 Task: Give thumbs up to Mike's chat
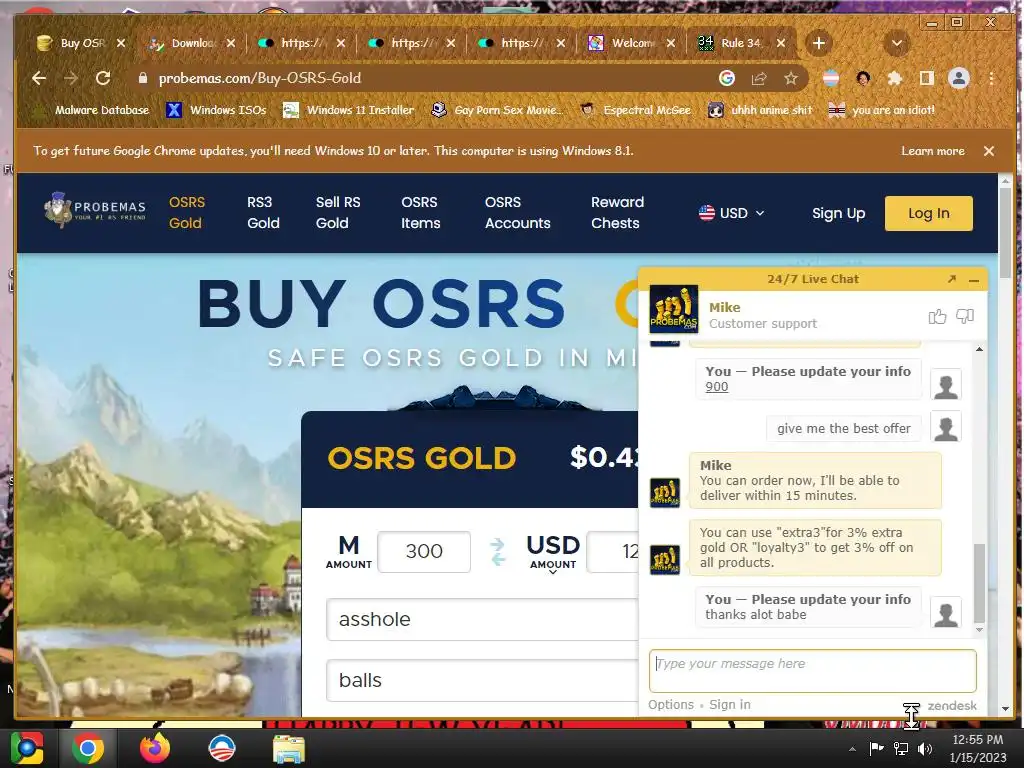[937, 317]
